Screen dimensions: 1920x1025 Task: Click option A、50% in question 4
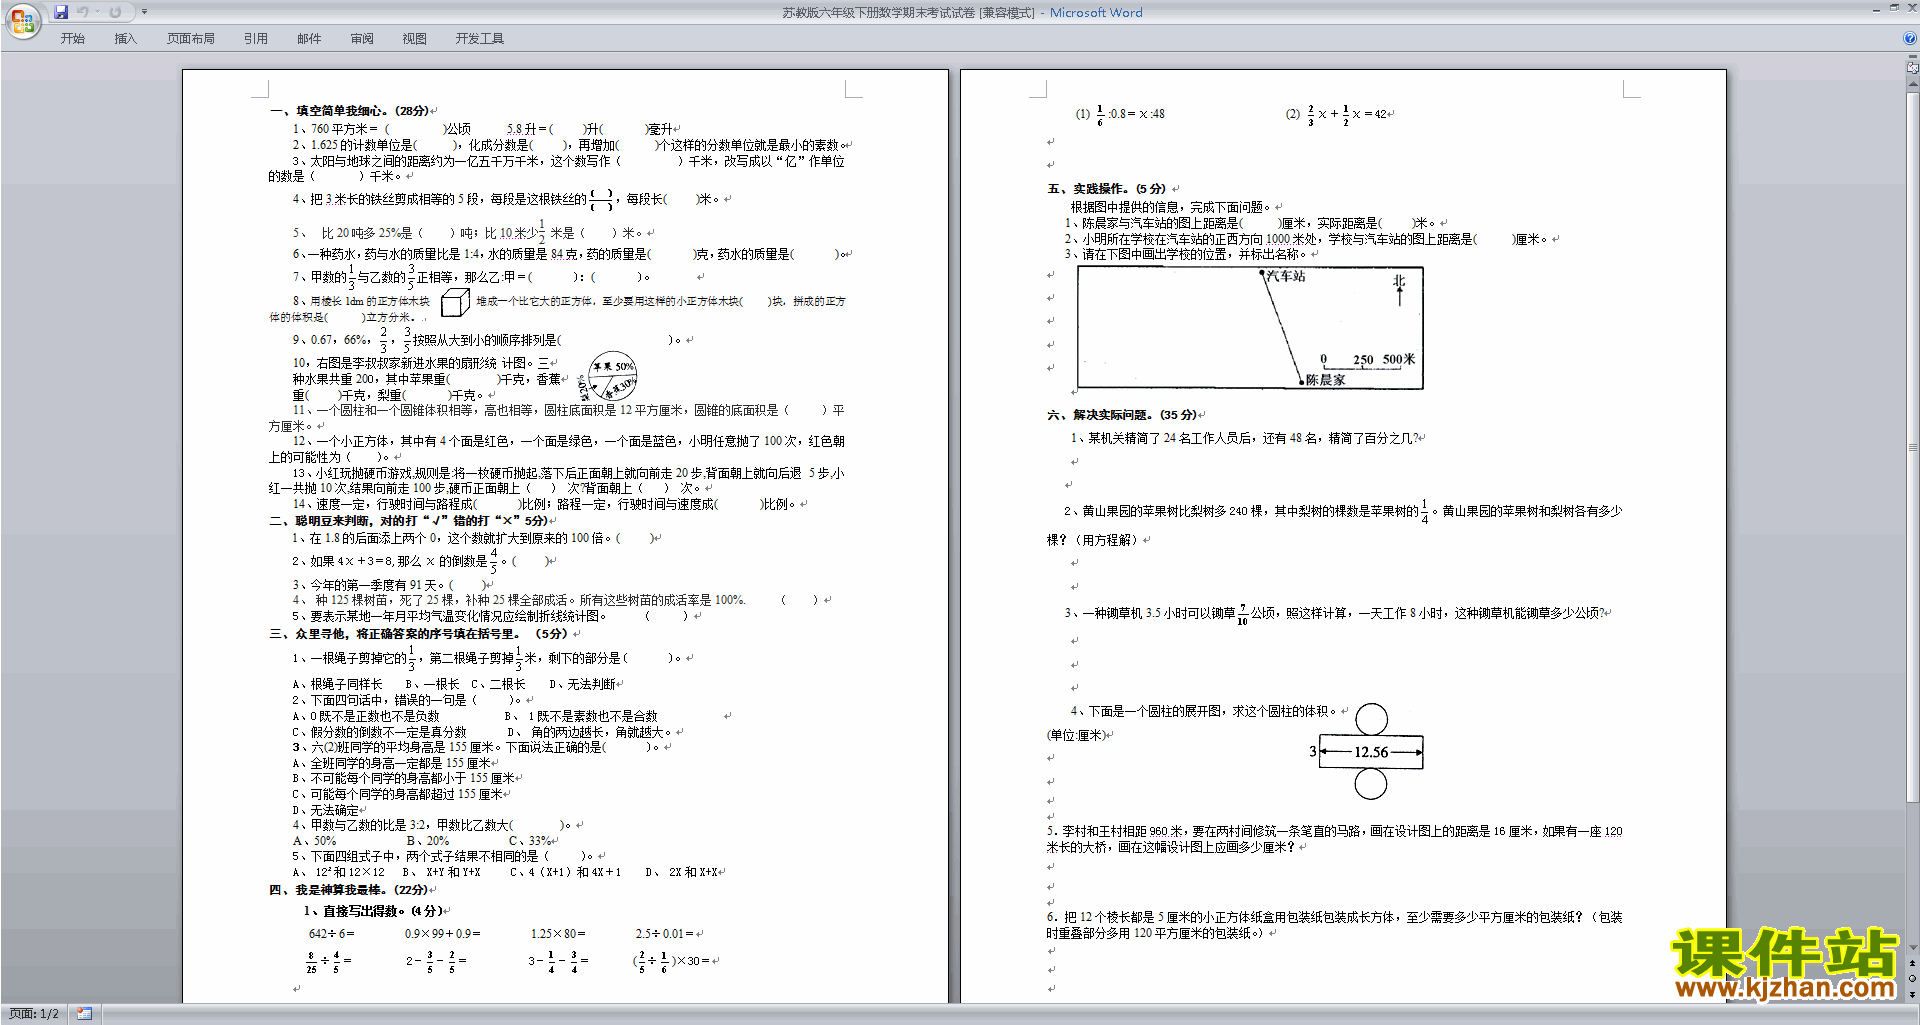tap(314, 841)
